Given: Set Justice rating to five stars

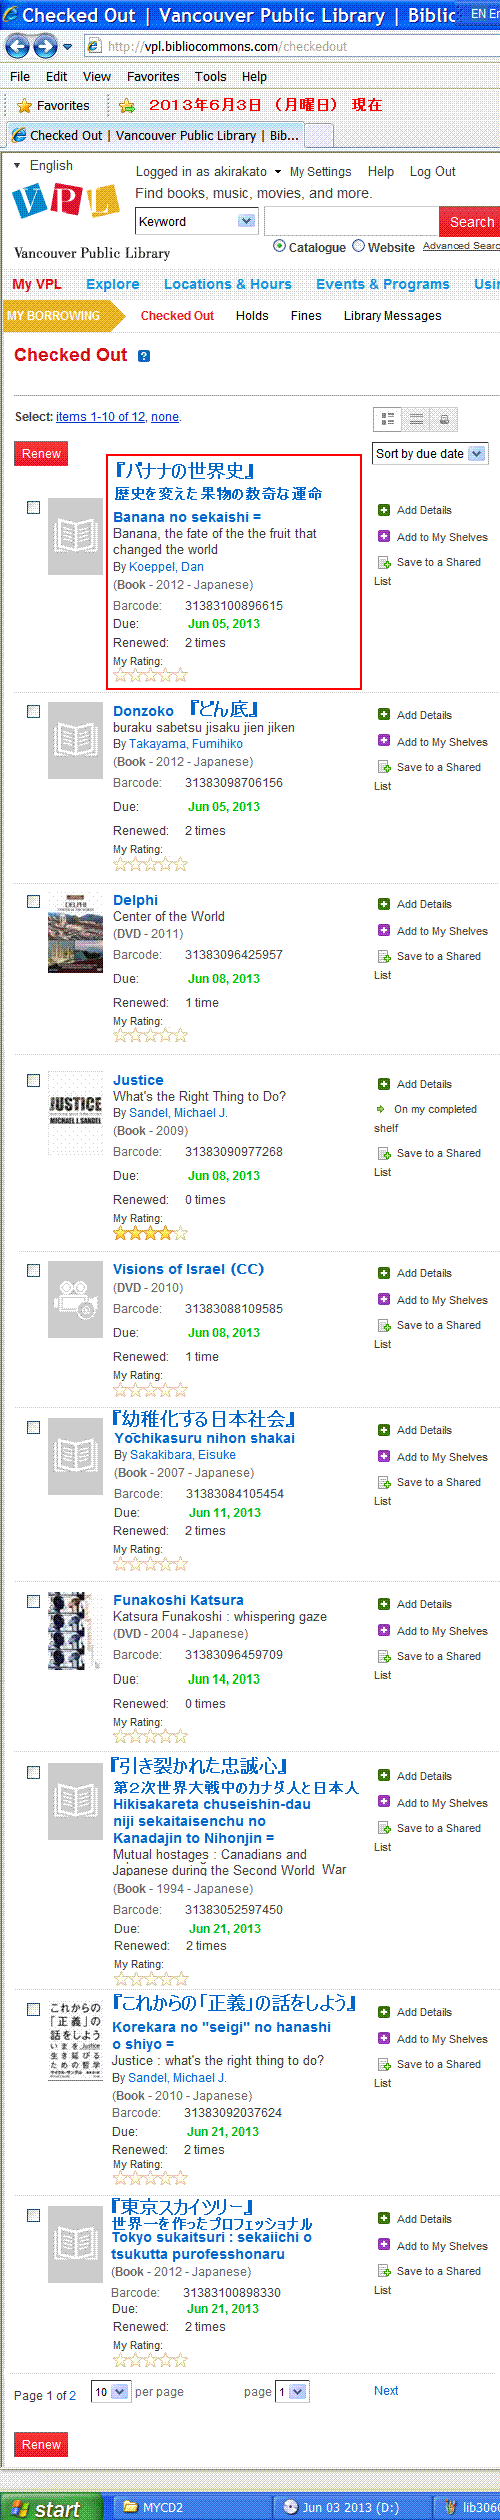Looking at the screenshot, I should tap(180, 1232).
